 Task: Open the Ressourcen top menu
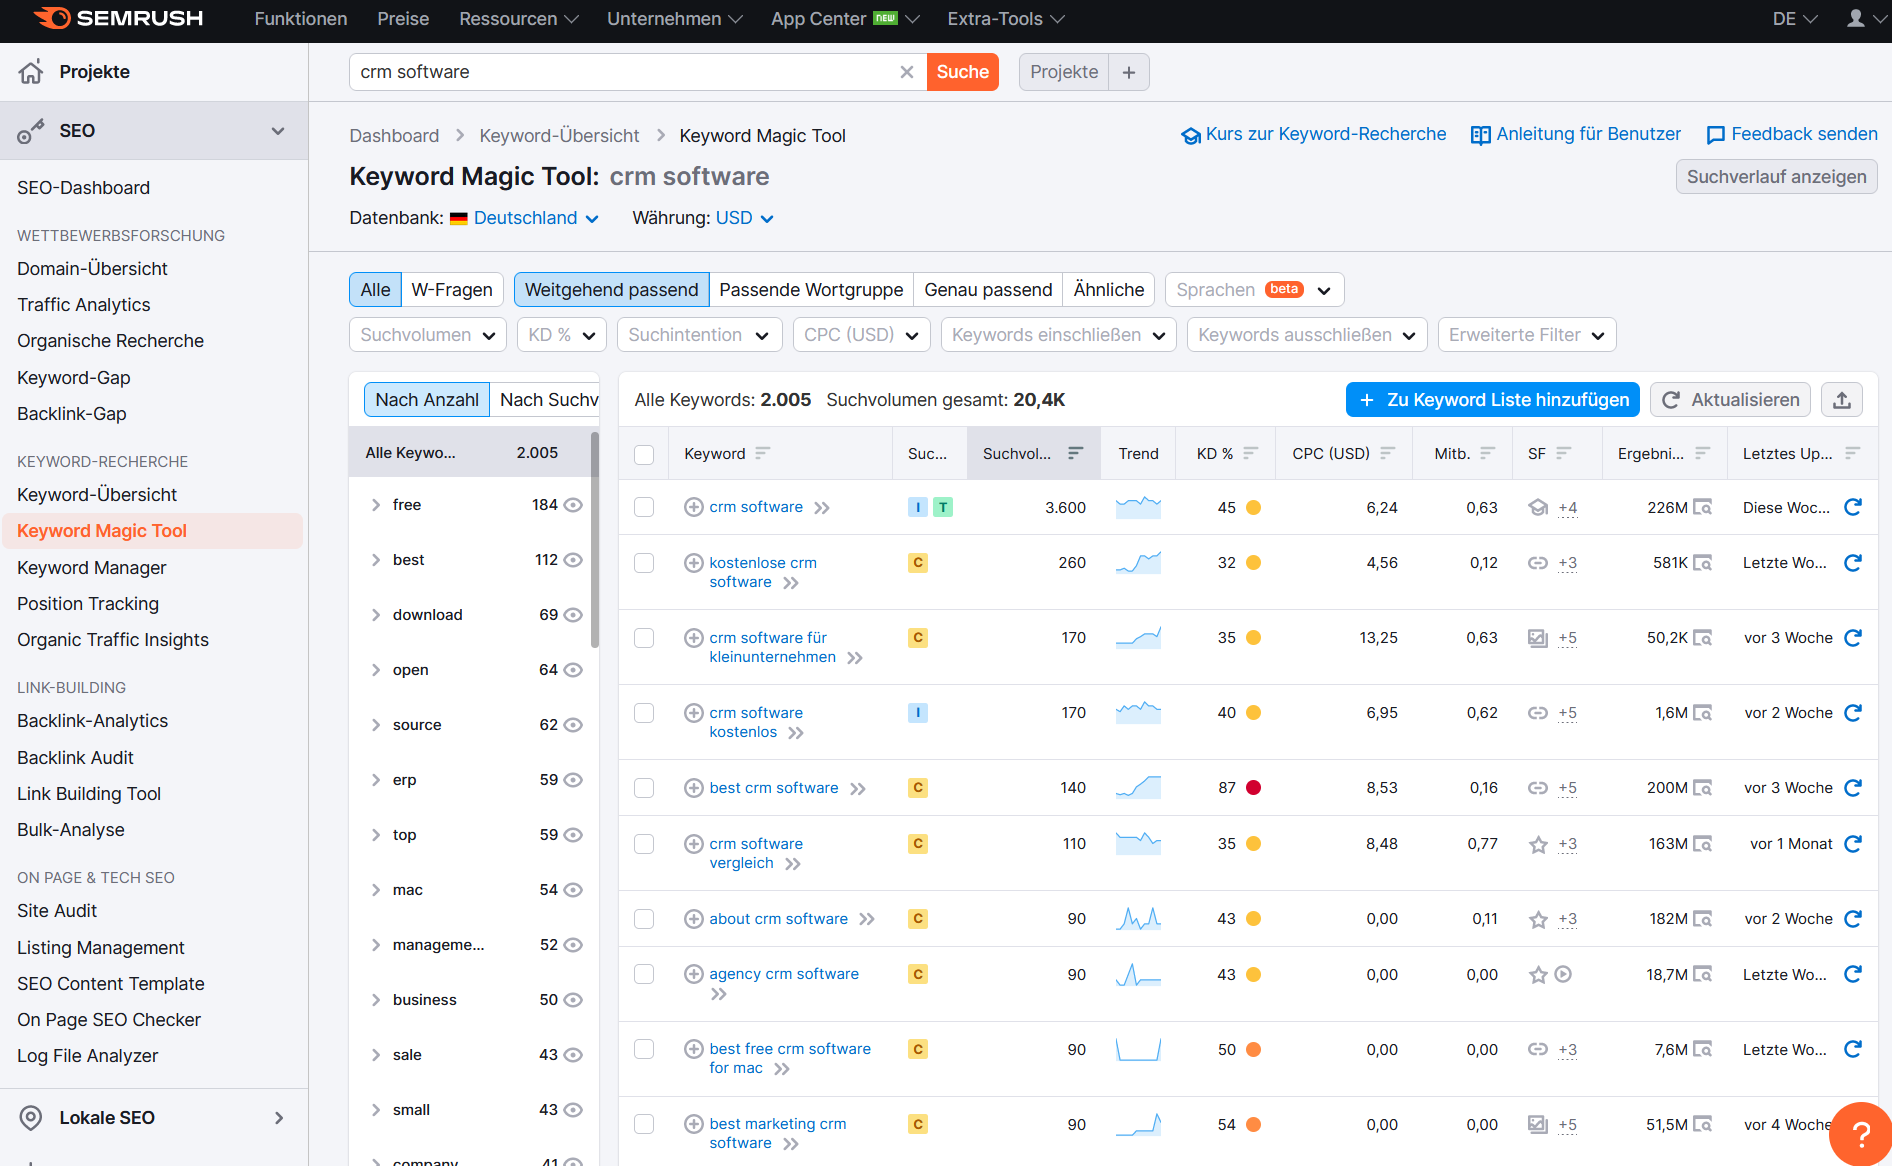(x=519, y=18)
